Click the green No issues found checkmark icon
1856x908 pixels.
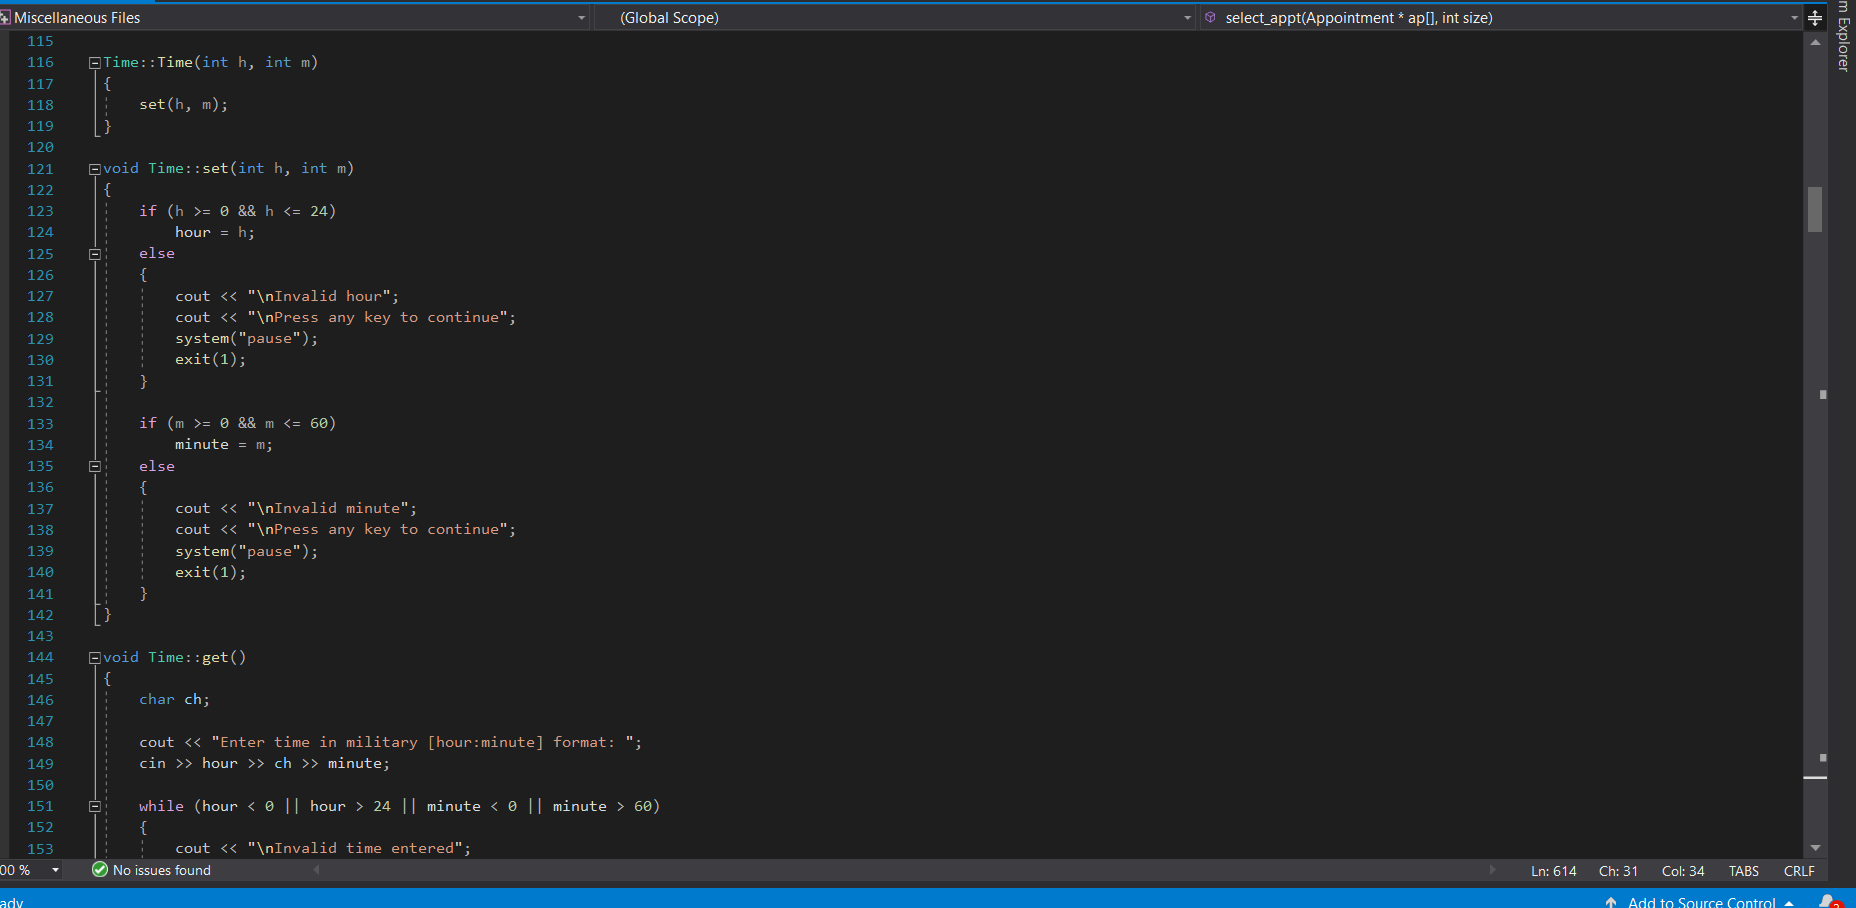[x=99, y=870]
